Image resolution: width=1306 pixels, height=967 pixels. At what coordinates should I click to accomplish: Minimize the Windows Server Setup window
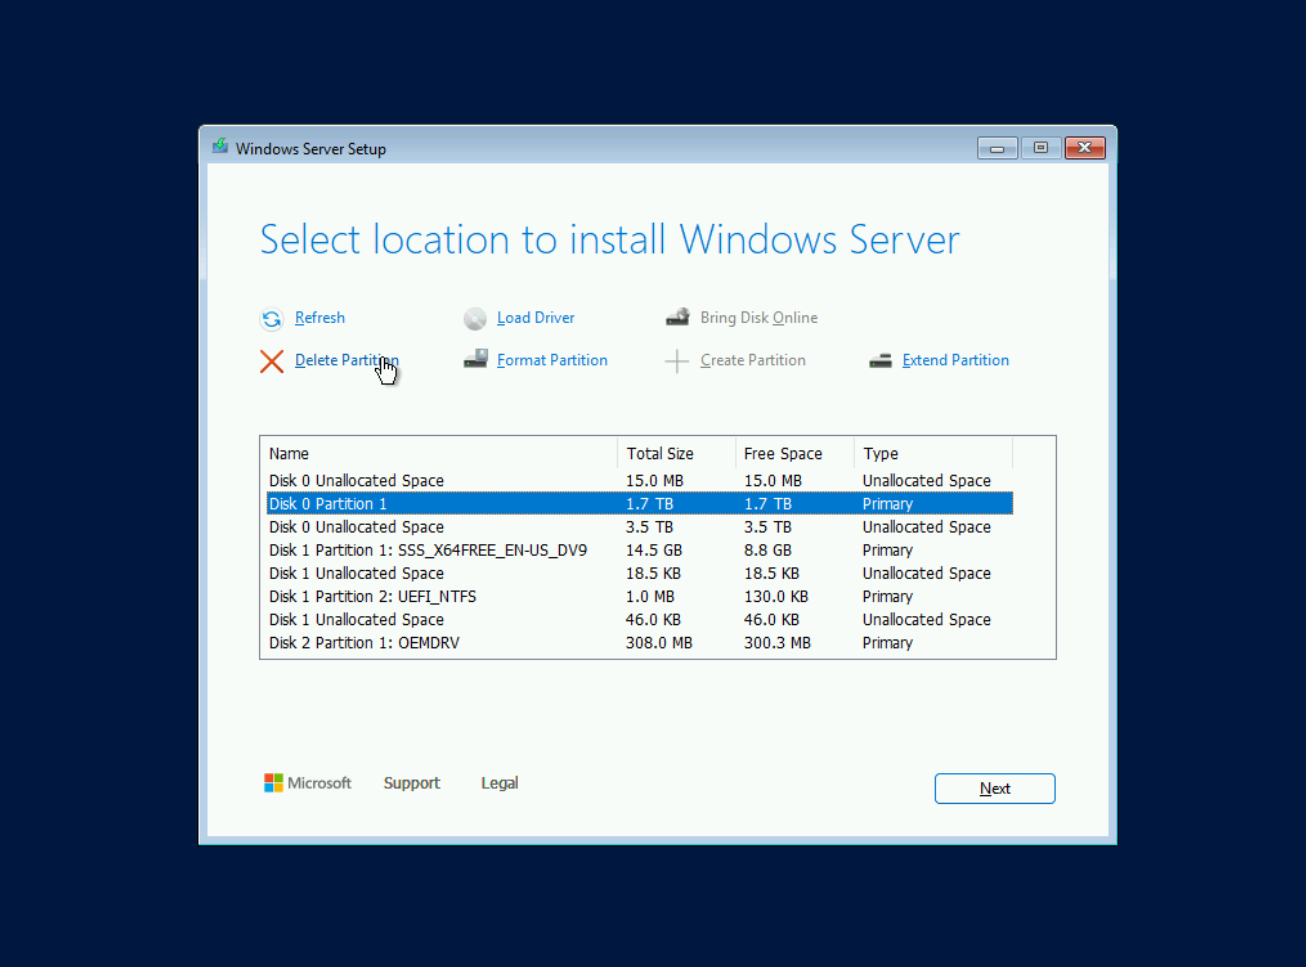click(x=997, y=148)
